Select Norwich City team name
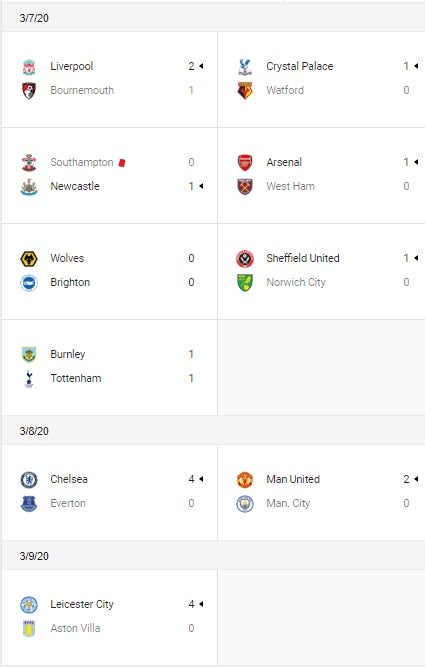 click(296, 282)
